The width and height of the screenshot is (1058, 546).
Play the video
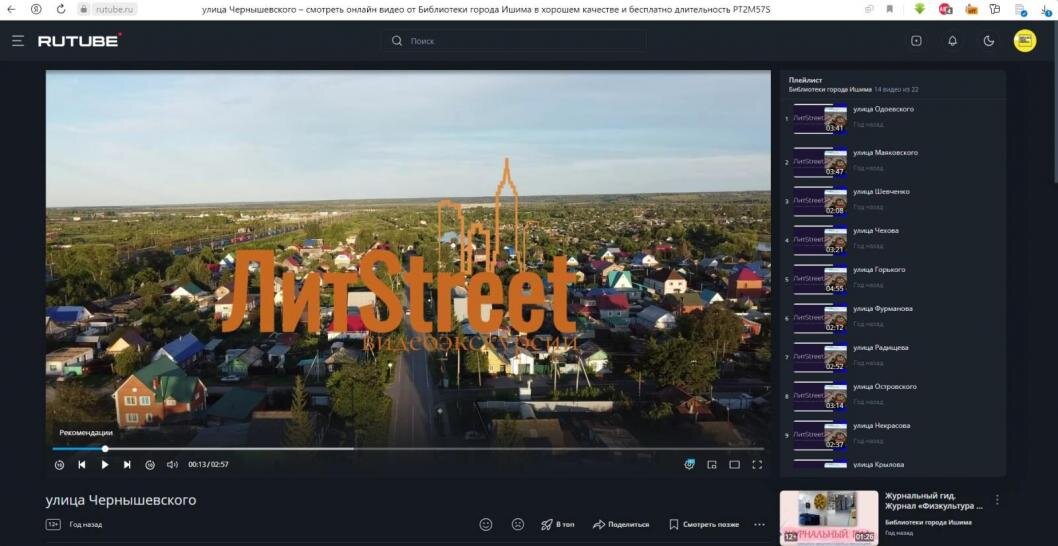click(105, 465)
